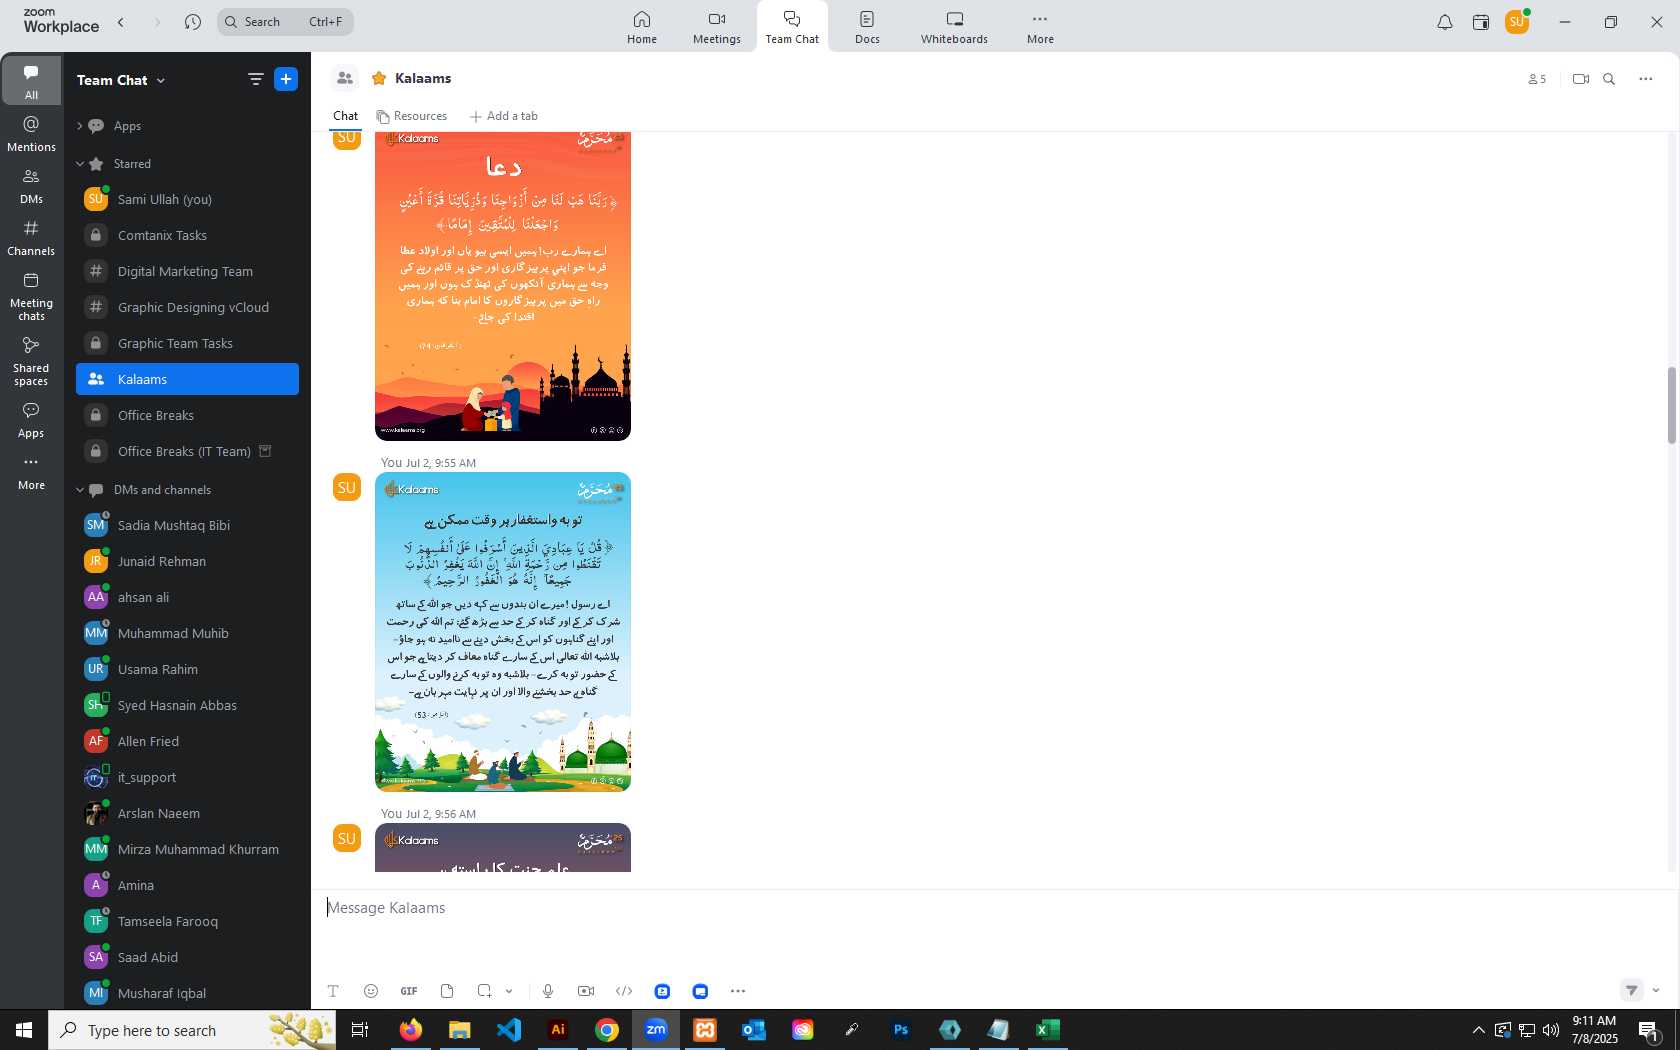The height and width of the screenshot is (1050, 1680).
Task: Attach a file using the file icon
Action: pyautogui.click(x=447, y=991)
